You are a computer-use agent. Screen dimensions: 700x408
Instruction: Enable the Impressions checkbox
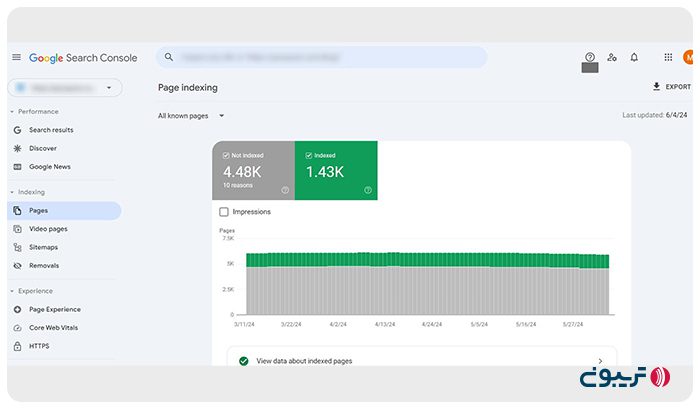pos(224,212)
